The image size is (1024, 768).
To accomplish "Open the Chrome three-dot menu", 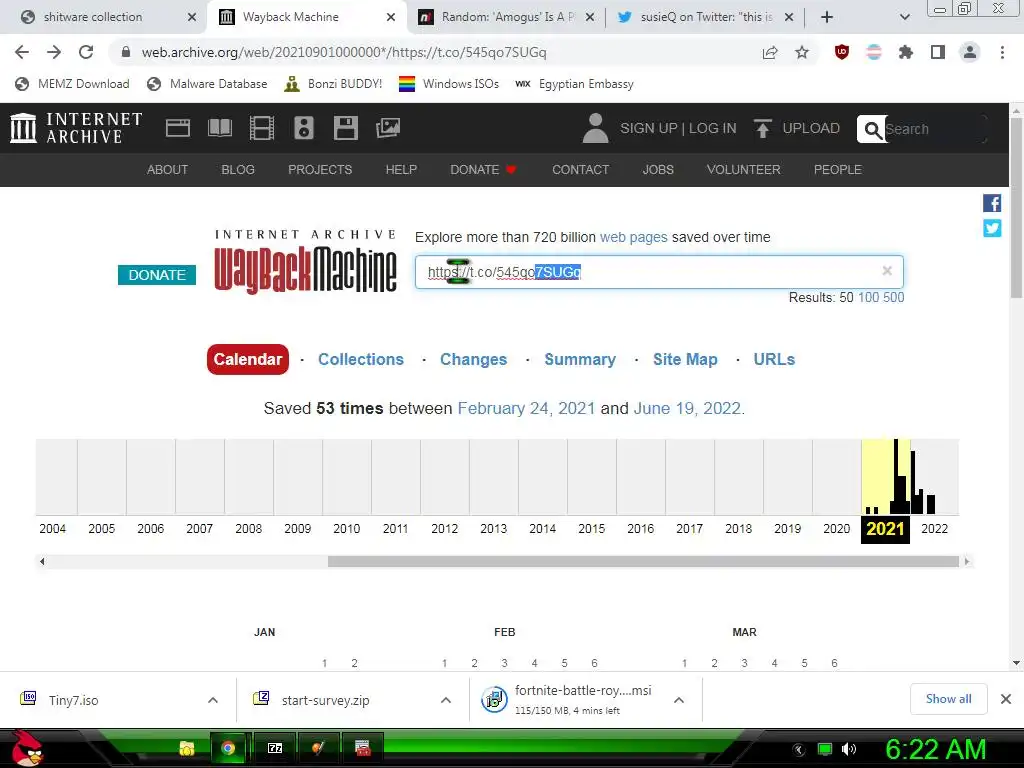I will (x=1002, y=52).
